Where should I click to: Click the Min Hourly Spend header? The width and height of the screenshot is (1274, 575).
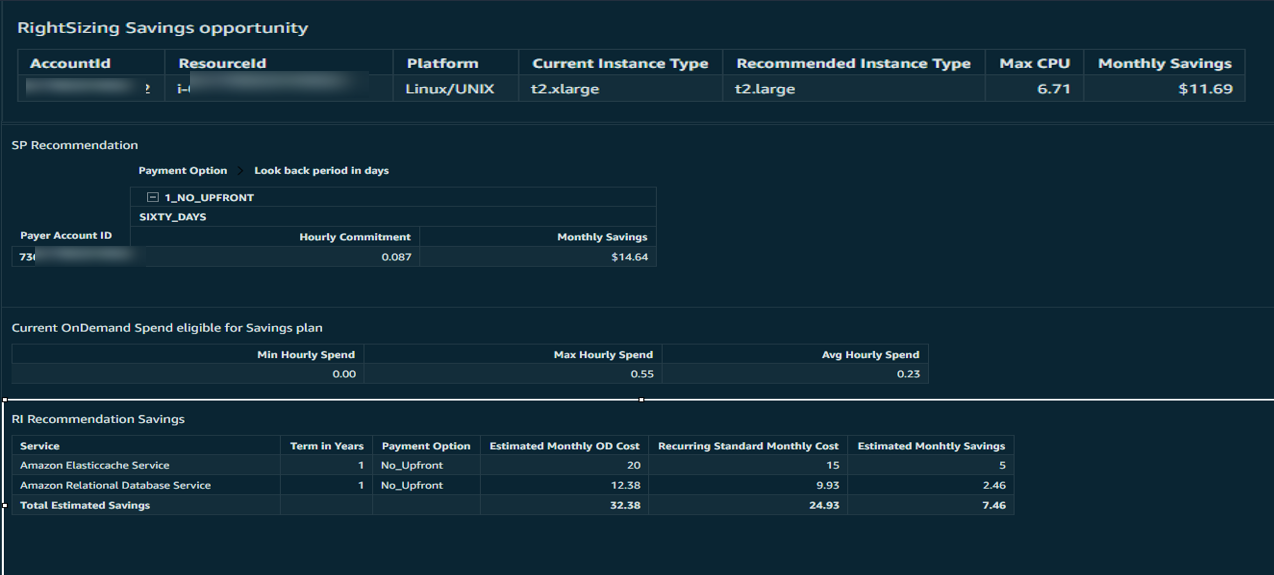[306, 354]
